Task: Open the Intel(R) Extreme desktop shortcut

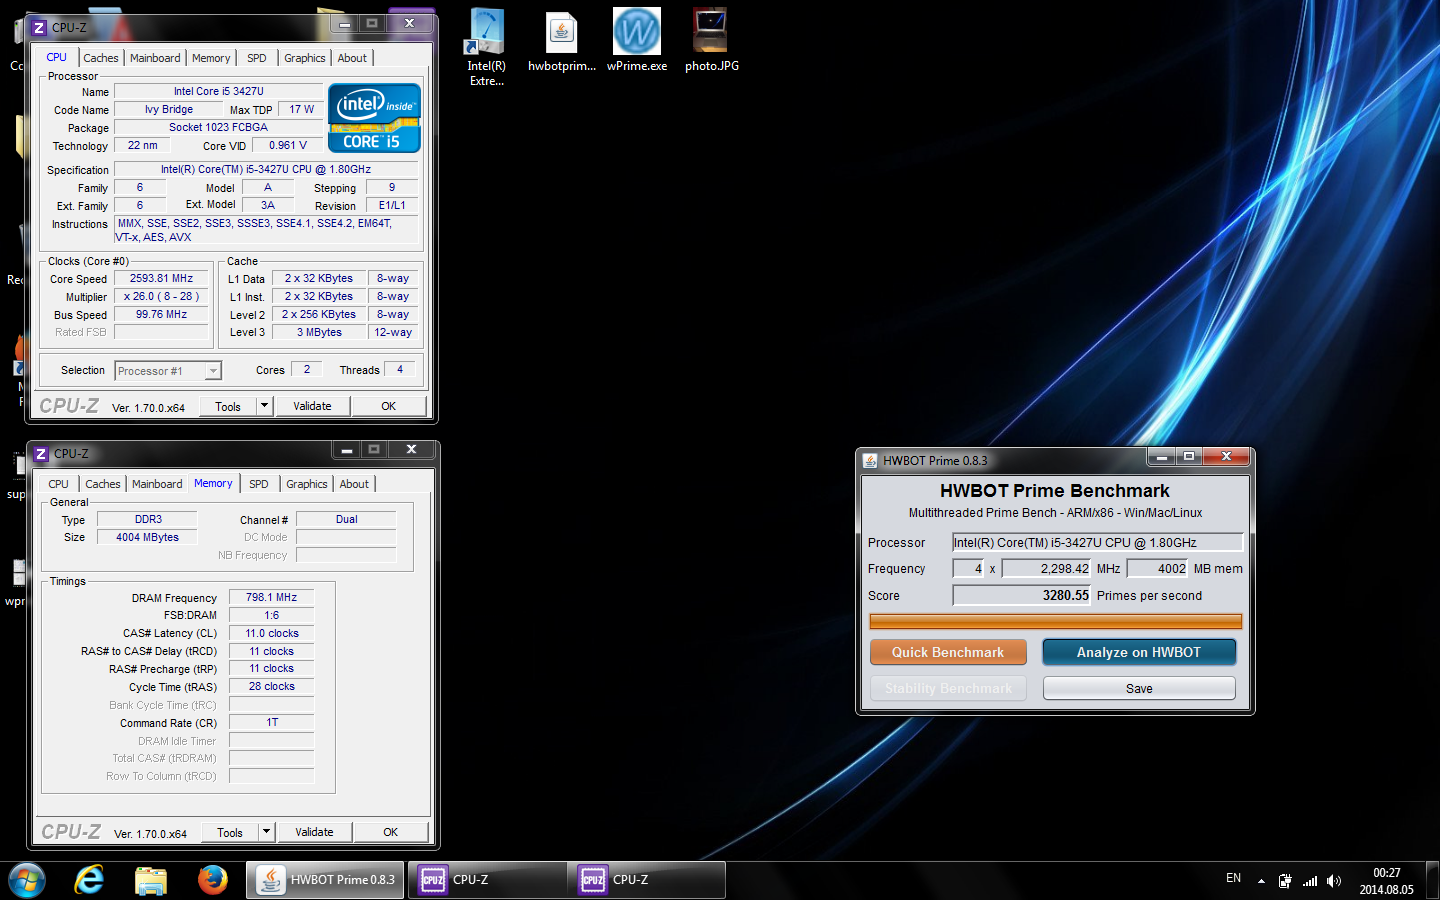Action: pos(486,46)
